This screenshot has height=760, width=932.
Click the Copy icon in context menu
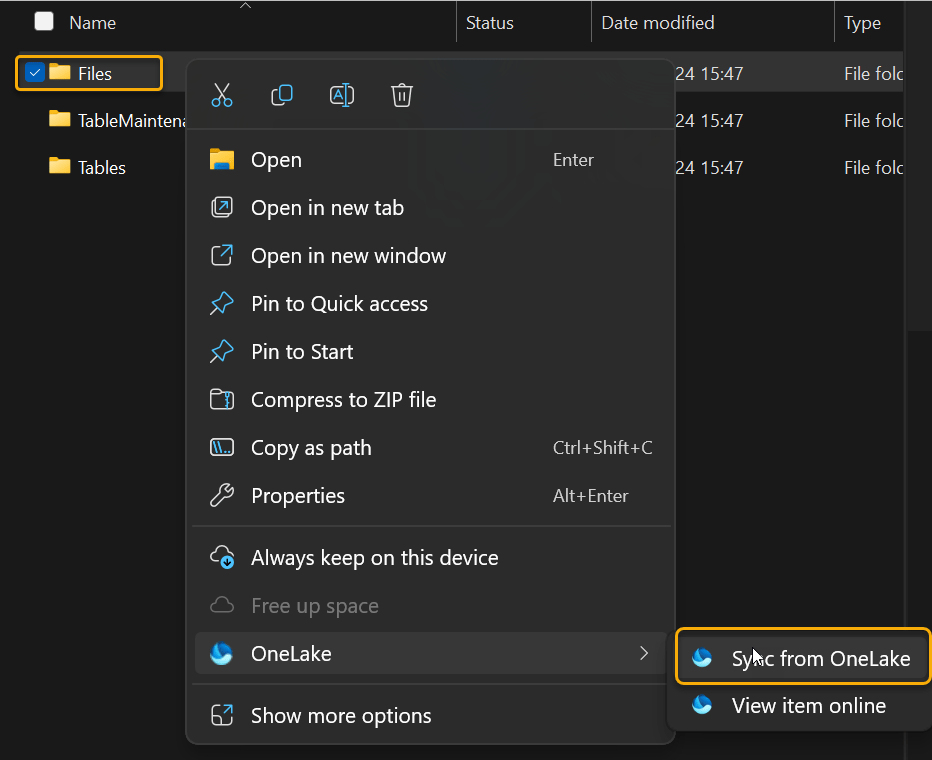tap(282, 95)
